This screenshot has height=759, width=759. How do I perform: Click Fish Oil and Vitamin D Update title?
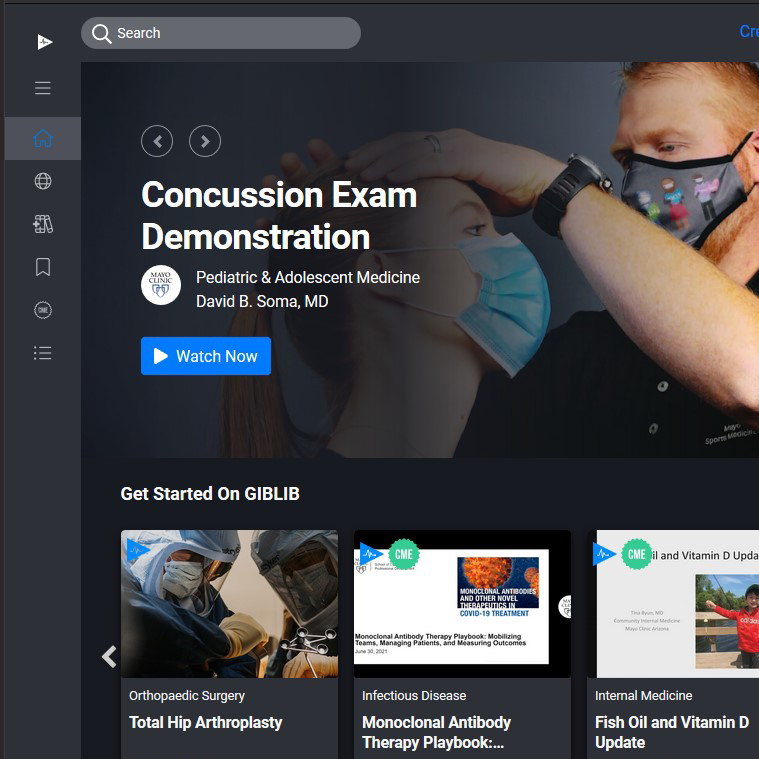pos(672,732)
